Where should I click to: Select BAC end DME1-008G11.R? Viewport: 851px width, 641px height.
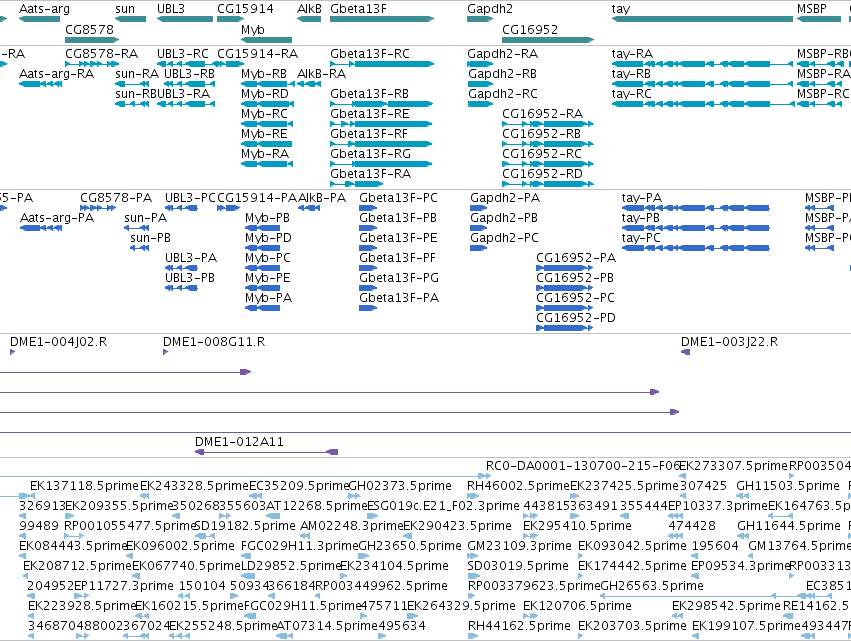pos(214,342)
